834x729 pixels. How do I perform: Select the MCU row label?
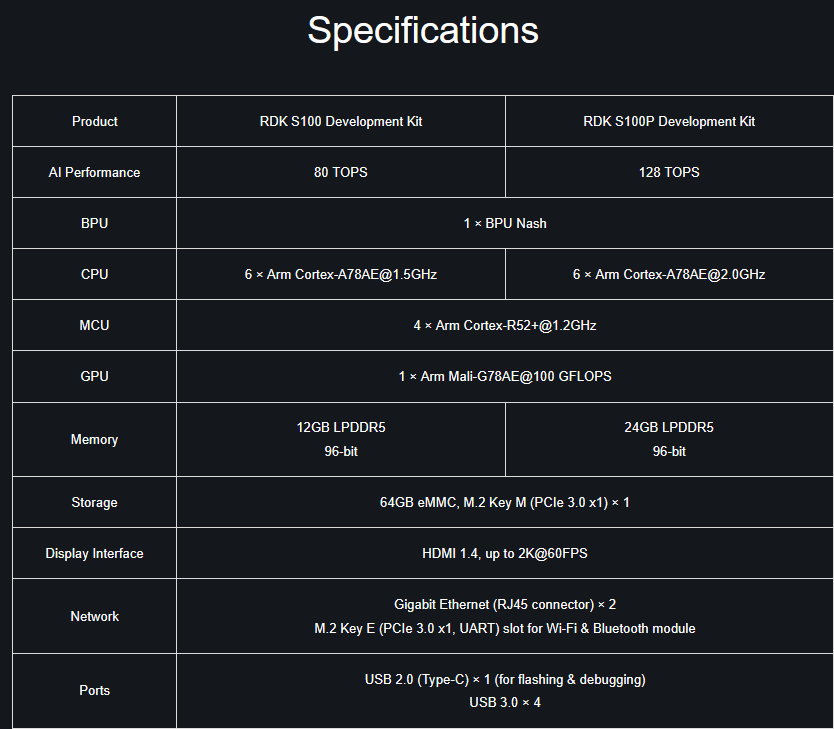coord(95,325)
